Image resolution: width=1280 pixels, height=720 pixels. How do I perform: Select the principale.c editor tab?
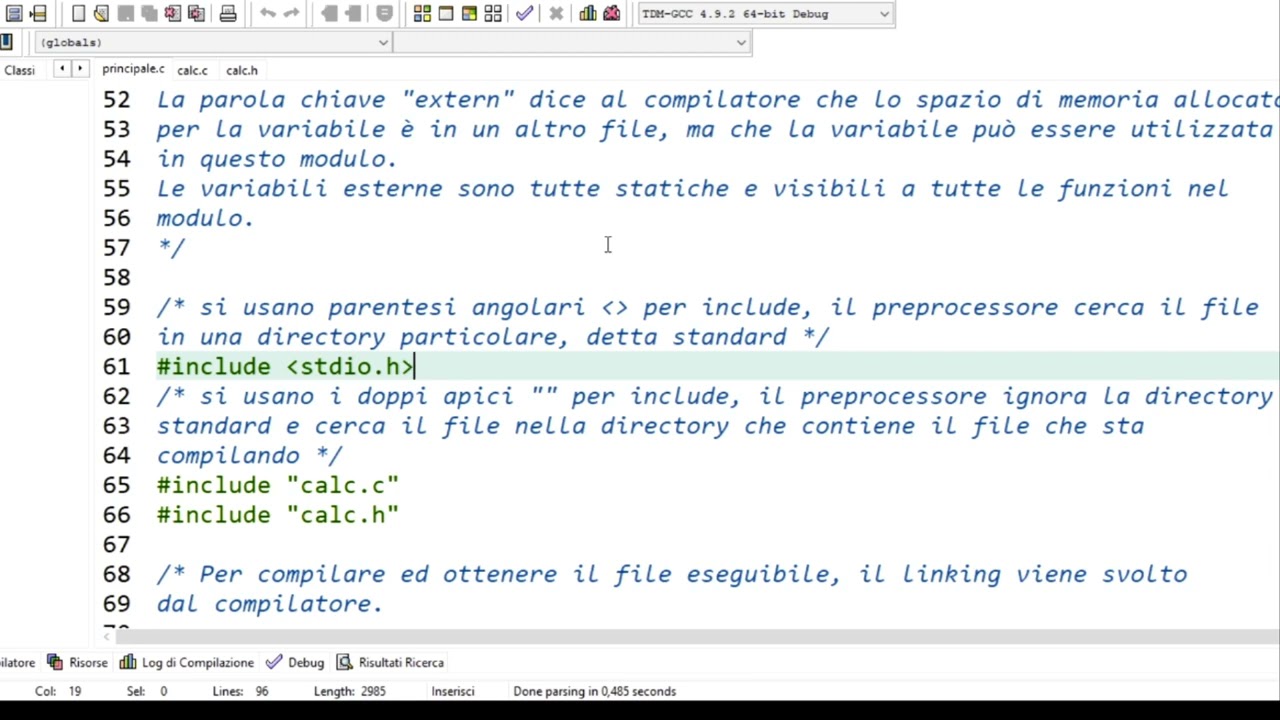click(133, 69)
